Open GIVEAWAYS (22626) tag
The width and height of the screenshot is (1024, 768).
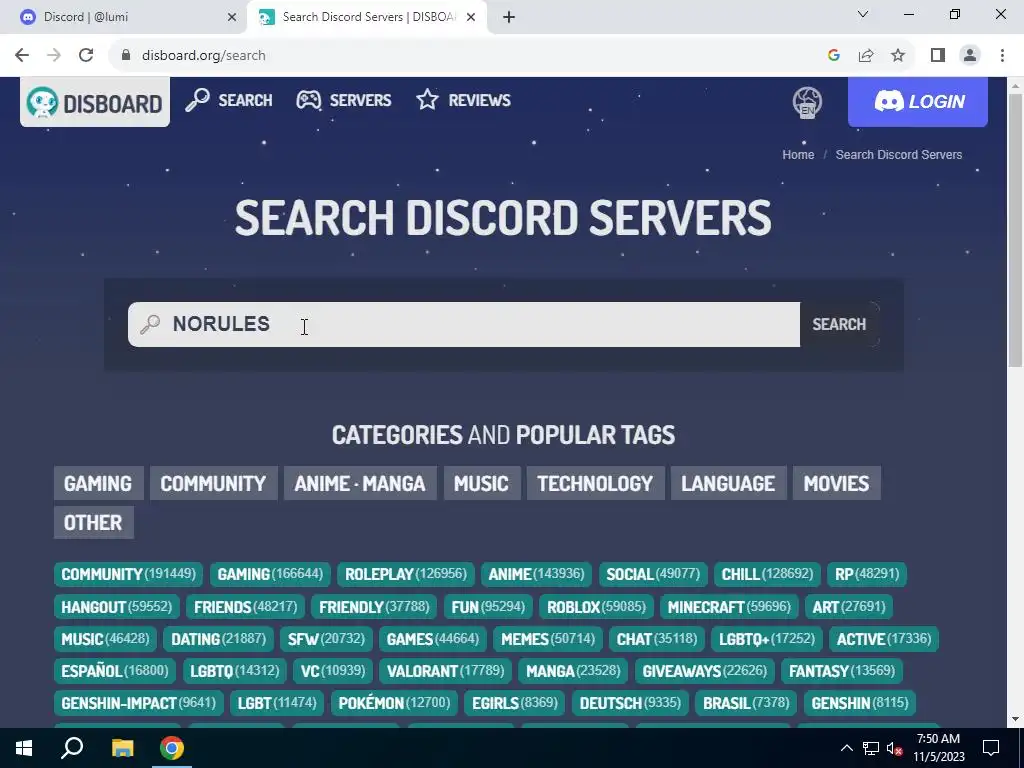[x=705, y=671]
